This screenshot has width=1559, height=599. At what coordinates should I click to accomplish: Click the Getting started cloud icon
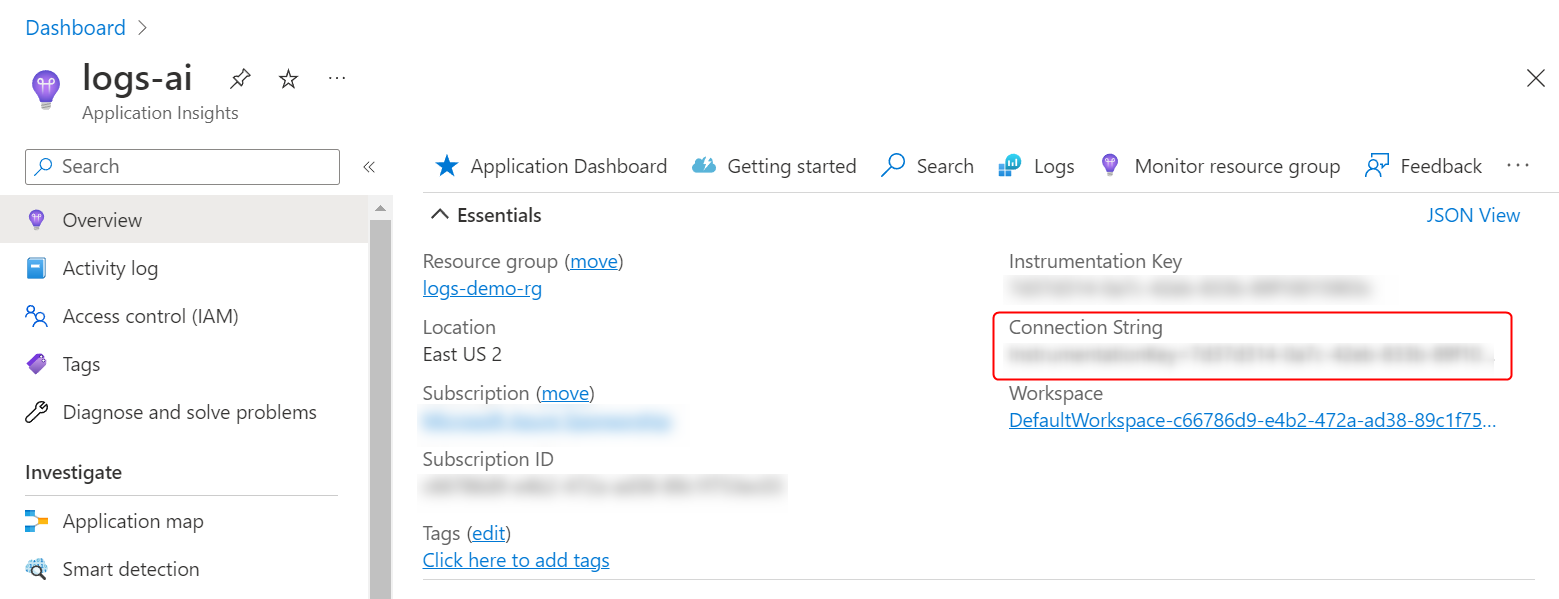point(704,166)
